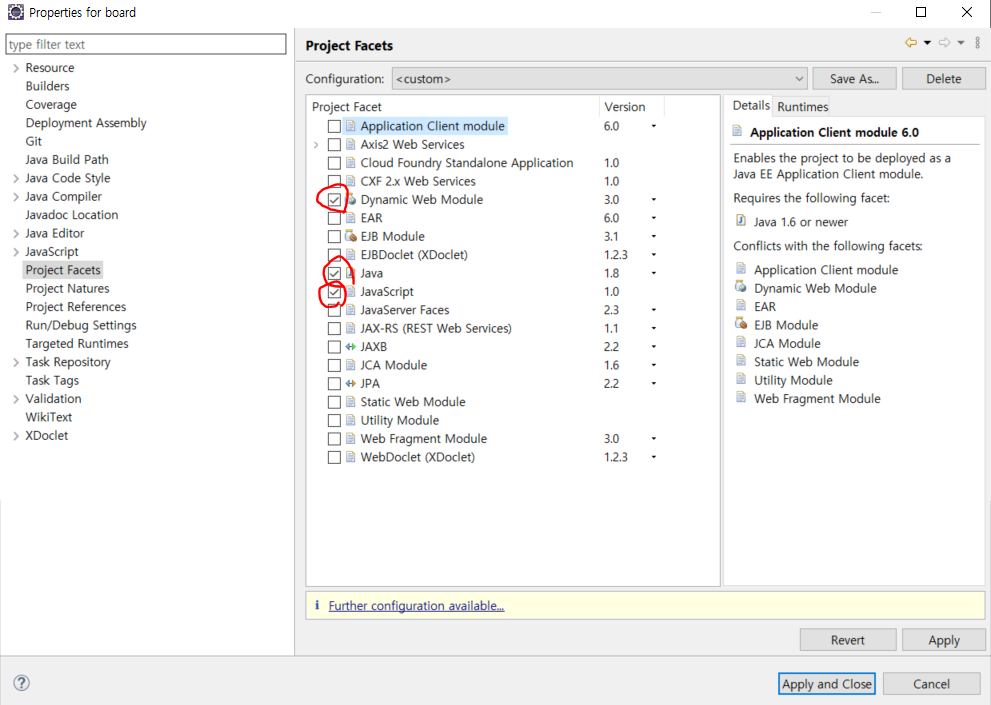
Task: Click the Dynamic Web Module facet icon
Action: [351, 200]
